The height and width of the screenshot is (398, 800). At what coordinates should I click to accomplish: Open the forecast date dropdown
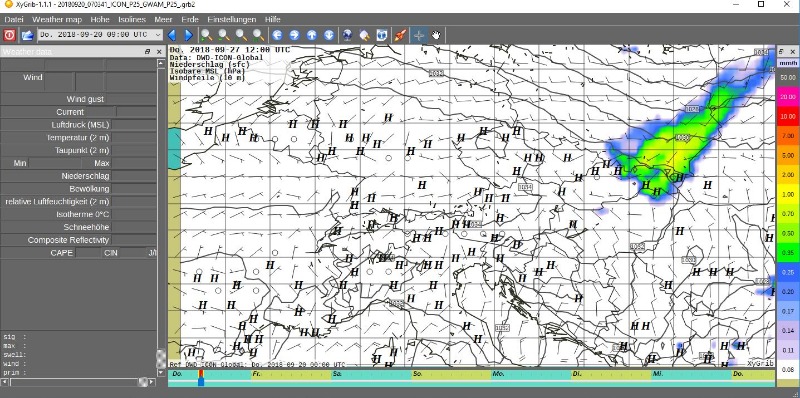(x=158, y=35)
